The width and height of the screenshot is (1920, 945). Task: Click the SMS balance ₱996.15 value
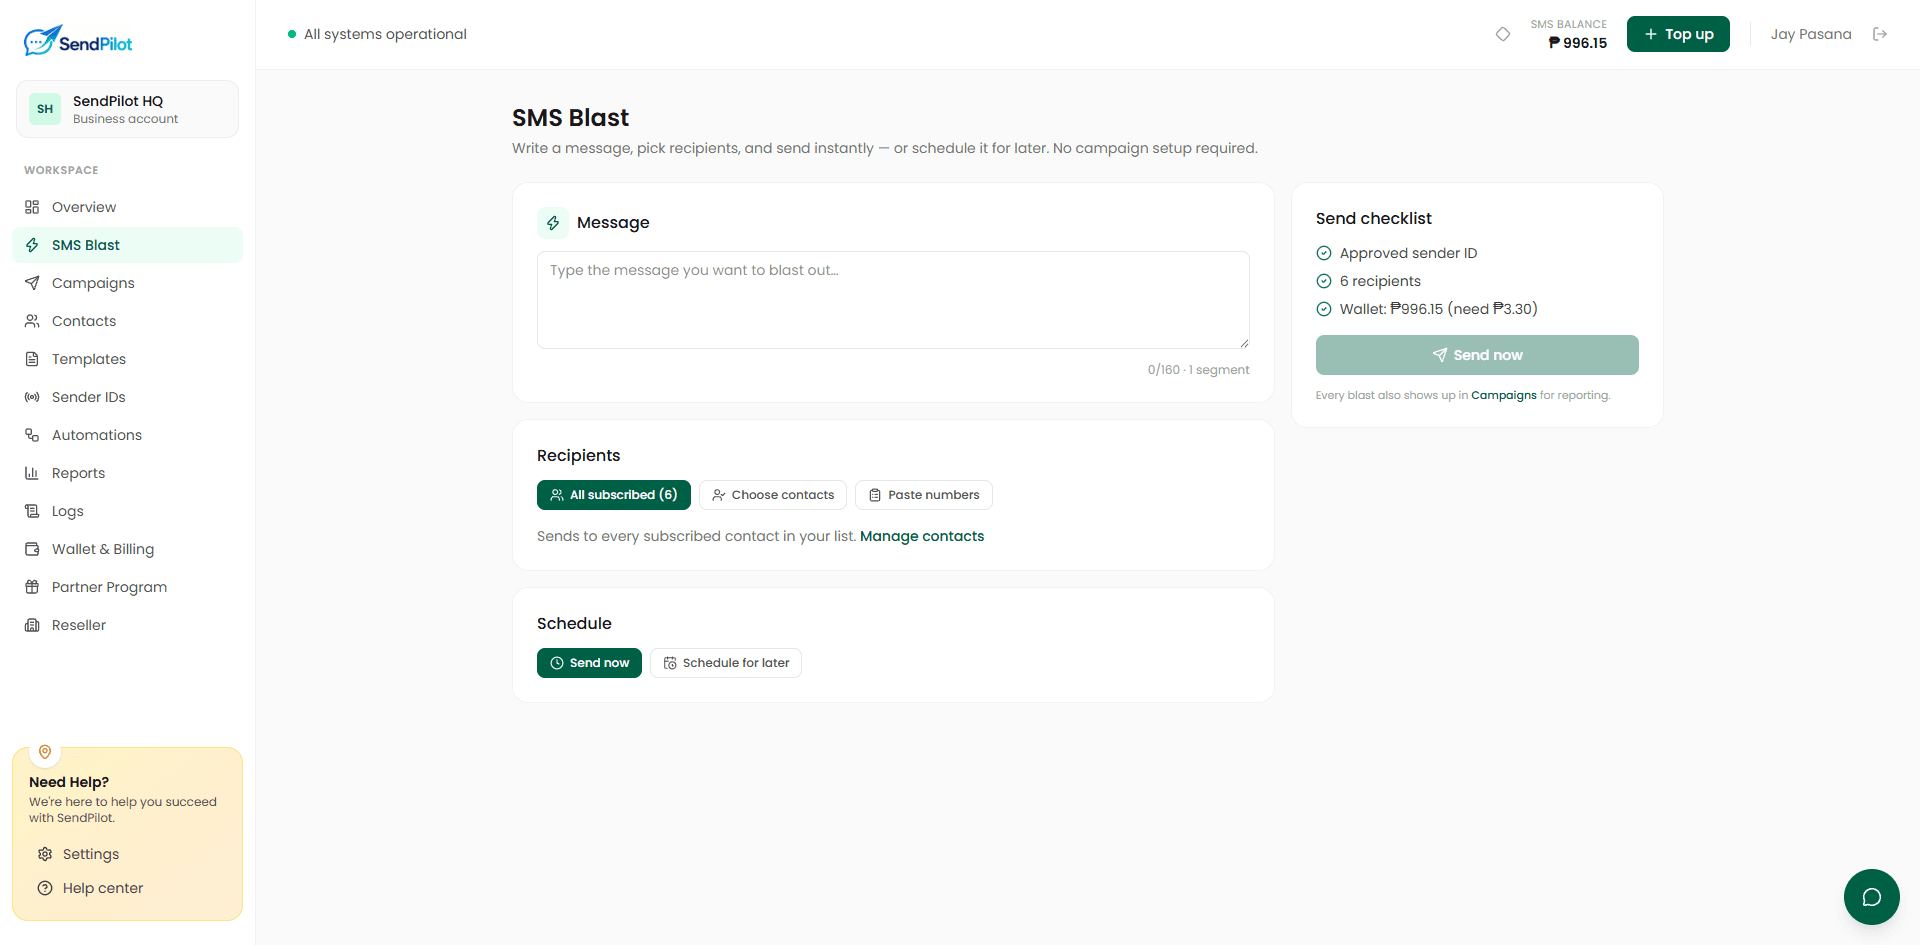pyautogui.click(x=1578, y=43)
